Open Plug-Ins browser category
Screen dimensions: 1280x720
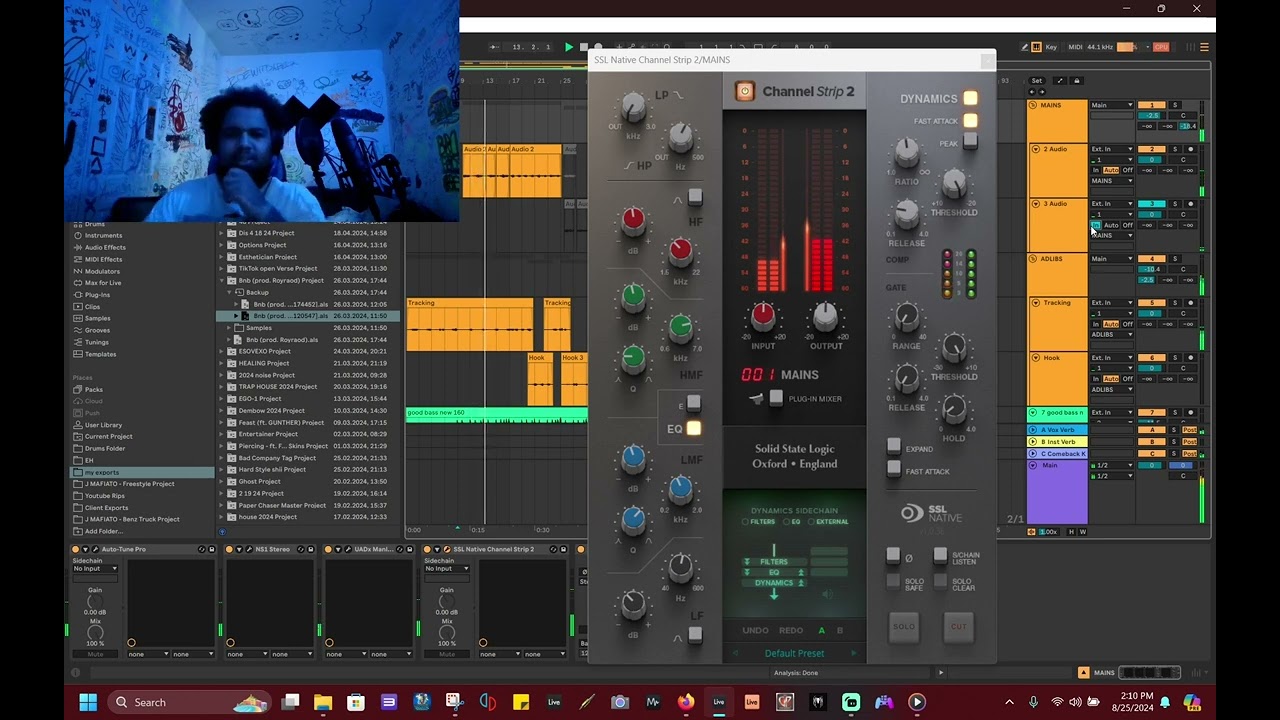pos(97,295)
